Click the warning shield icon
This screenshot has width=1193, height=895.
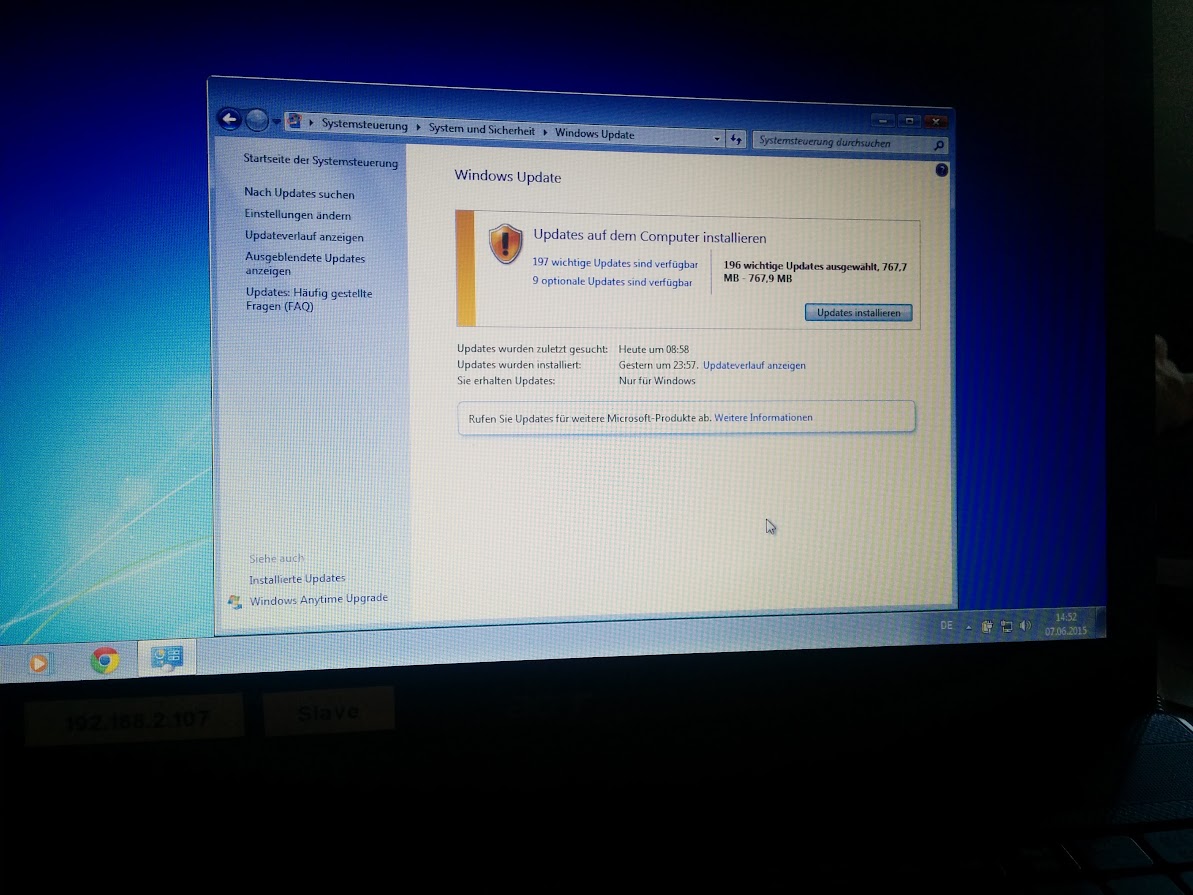[505, 244]
